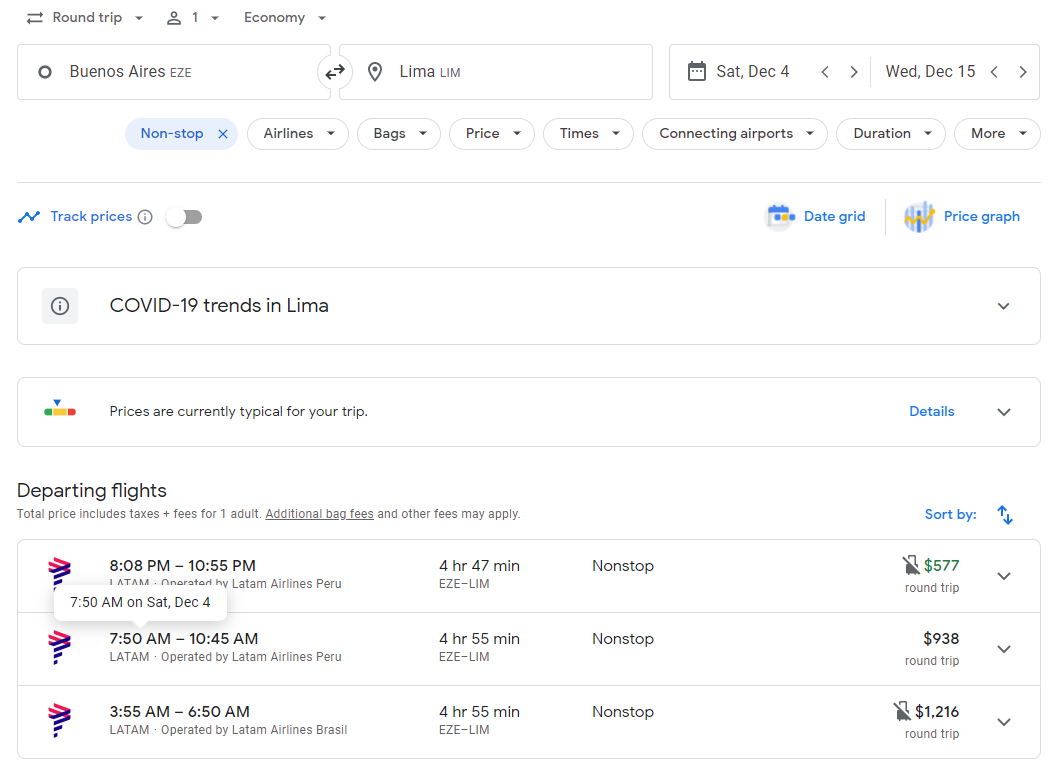This screenshot has height=774, width=1049.
Task: Click the $577 round trip price
Action: pyautogui.click(x=941, y=566)
